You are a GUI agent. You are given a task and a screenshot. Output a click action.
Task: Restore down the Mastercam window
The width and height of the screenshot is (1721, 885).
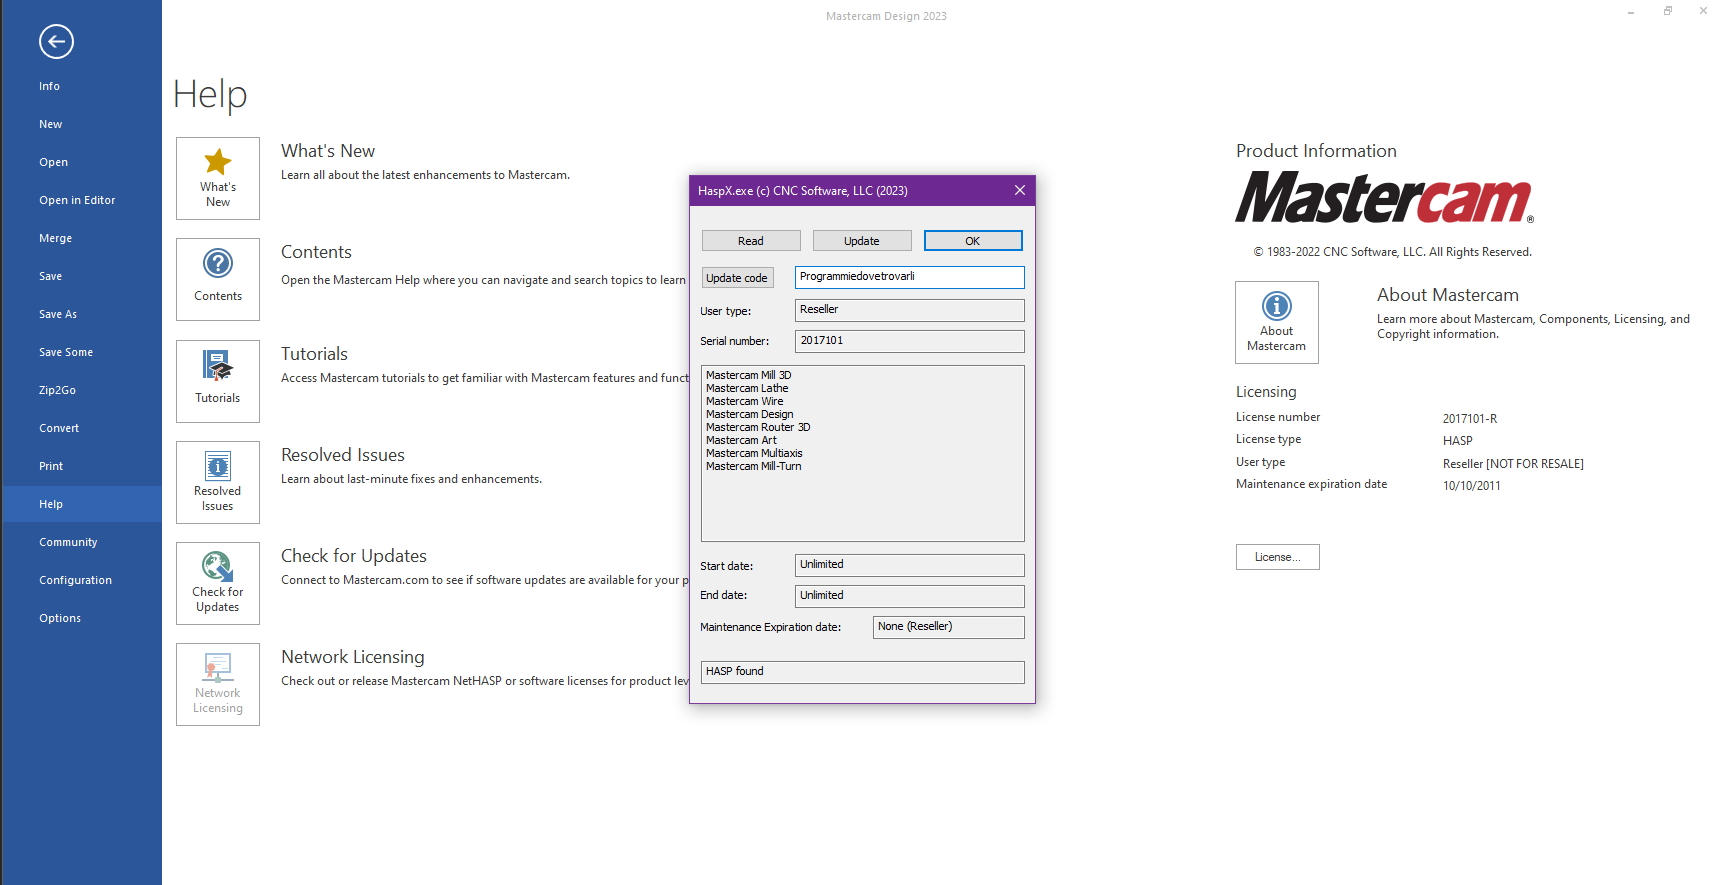pos(1667,11)
